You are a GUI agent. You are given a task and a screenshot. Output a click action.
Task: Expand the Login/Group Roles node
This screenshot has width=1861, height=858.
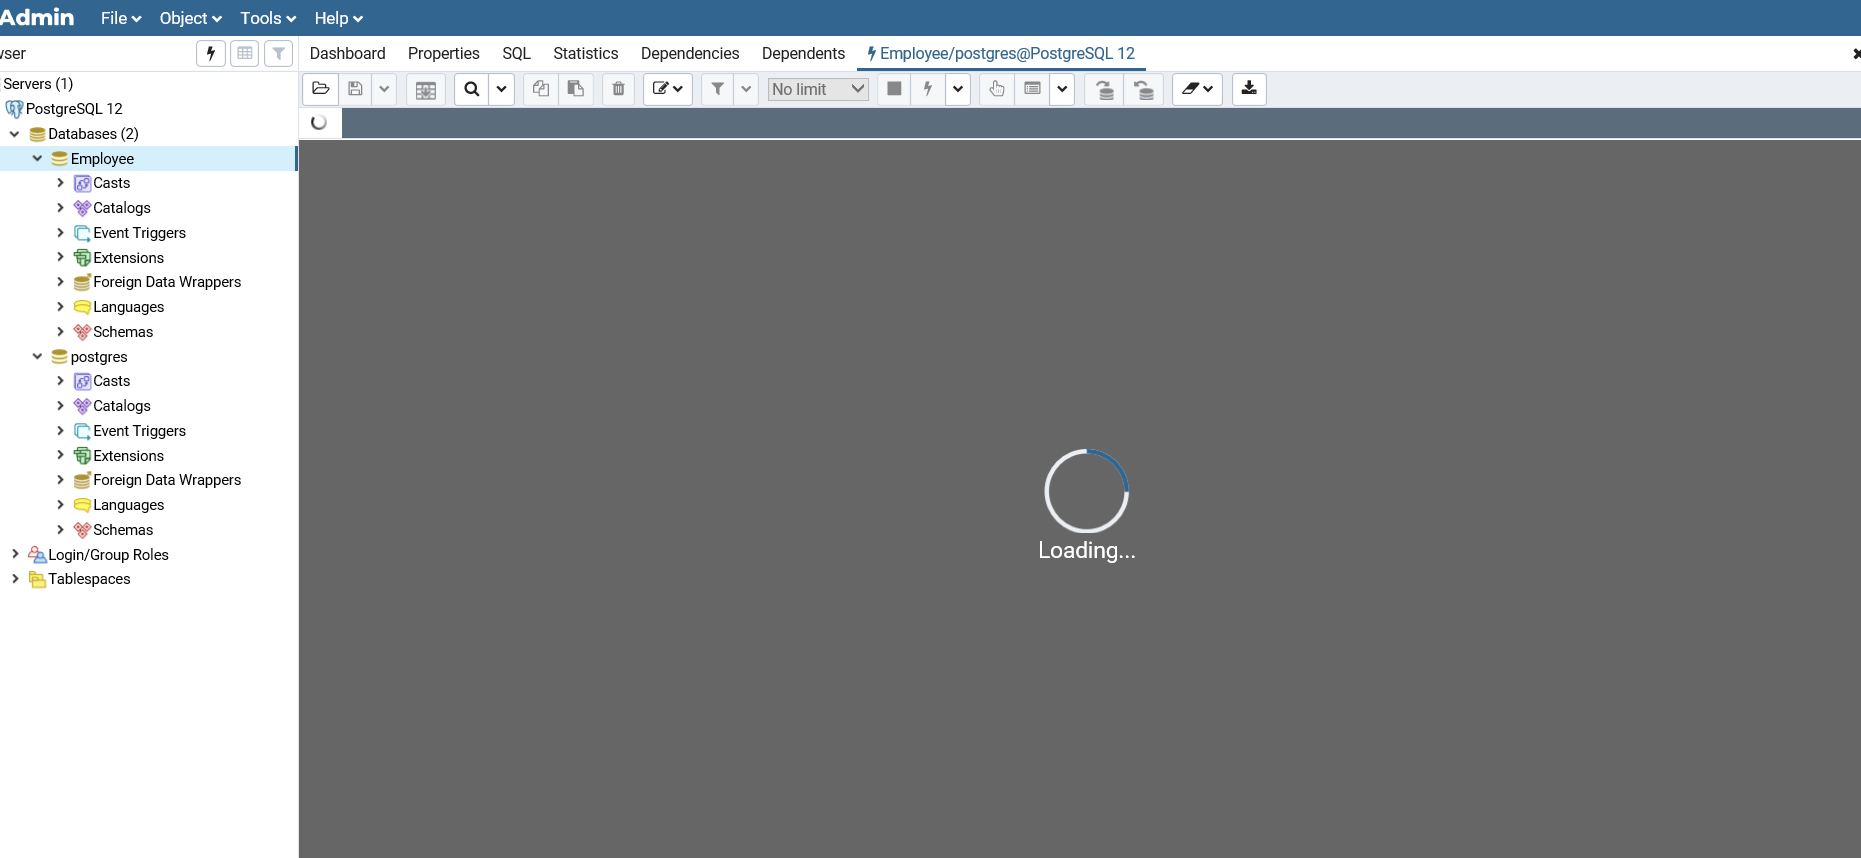pos(15,554)
